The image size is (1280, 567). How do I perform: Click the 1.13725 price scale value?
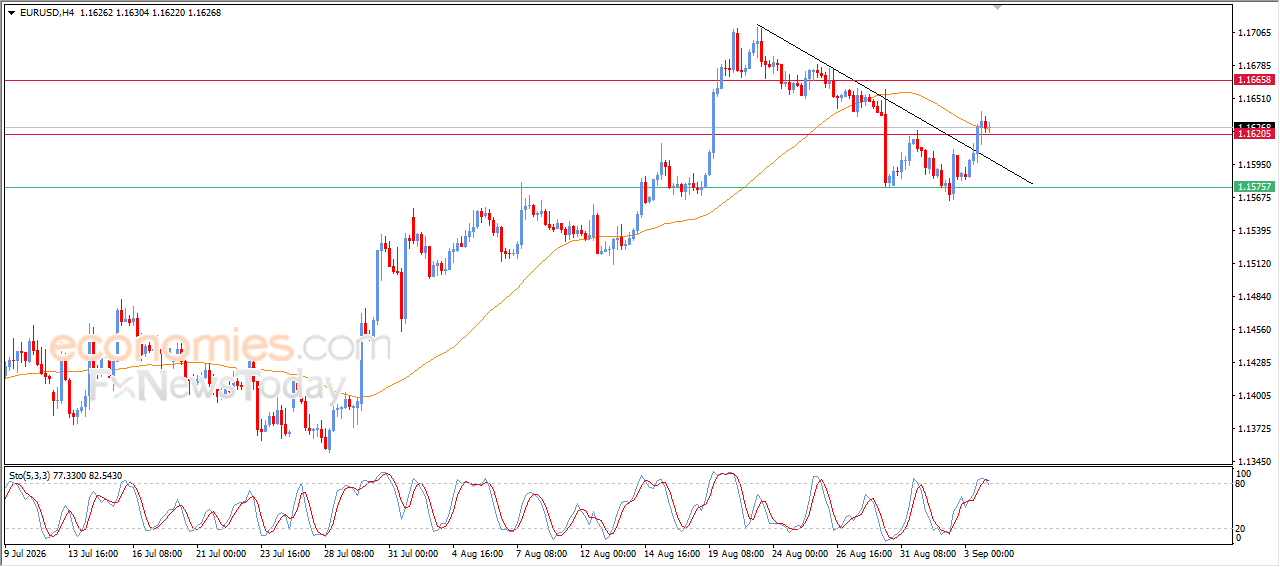pyautogui.click(x=1254, y=429)
